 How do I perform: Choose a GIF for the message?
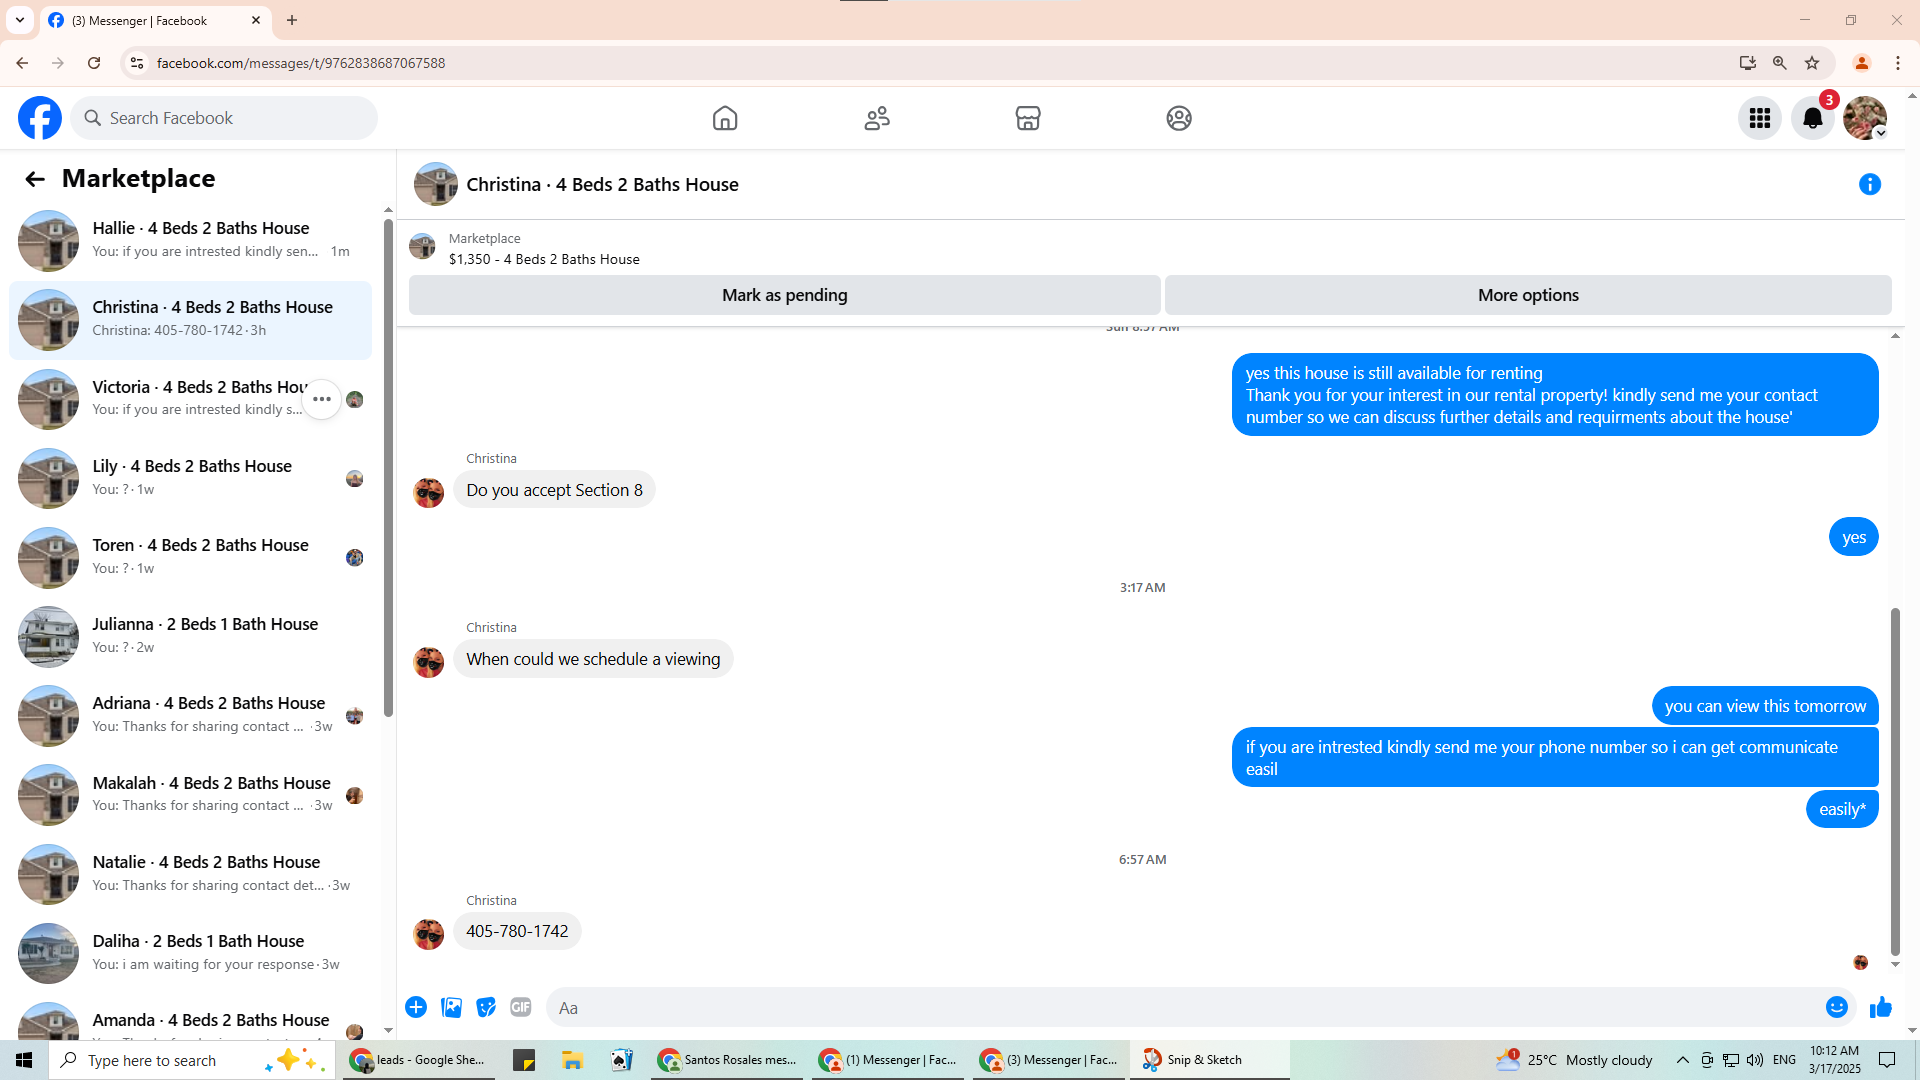click(x=521, y=1007)
